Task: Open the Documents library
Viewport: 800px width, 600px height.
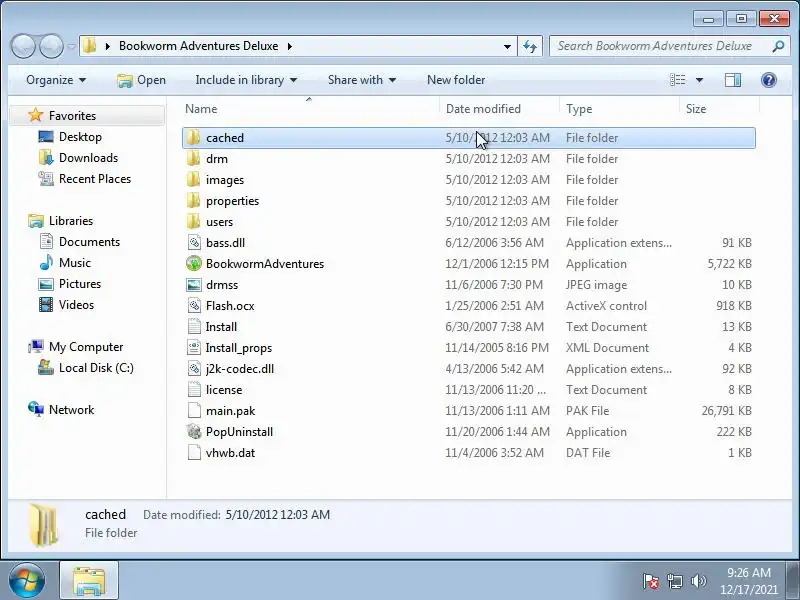Action: [89, 242]
